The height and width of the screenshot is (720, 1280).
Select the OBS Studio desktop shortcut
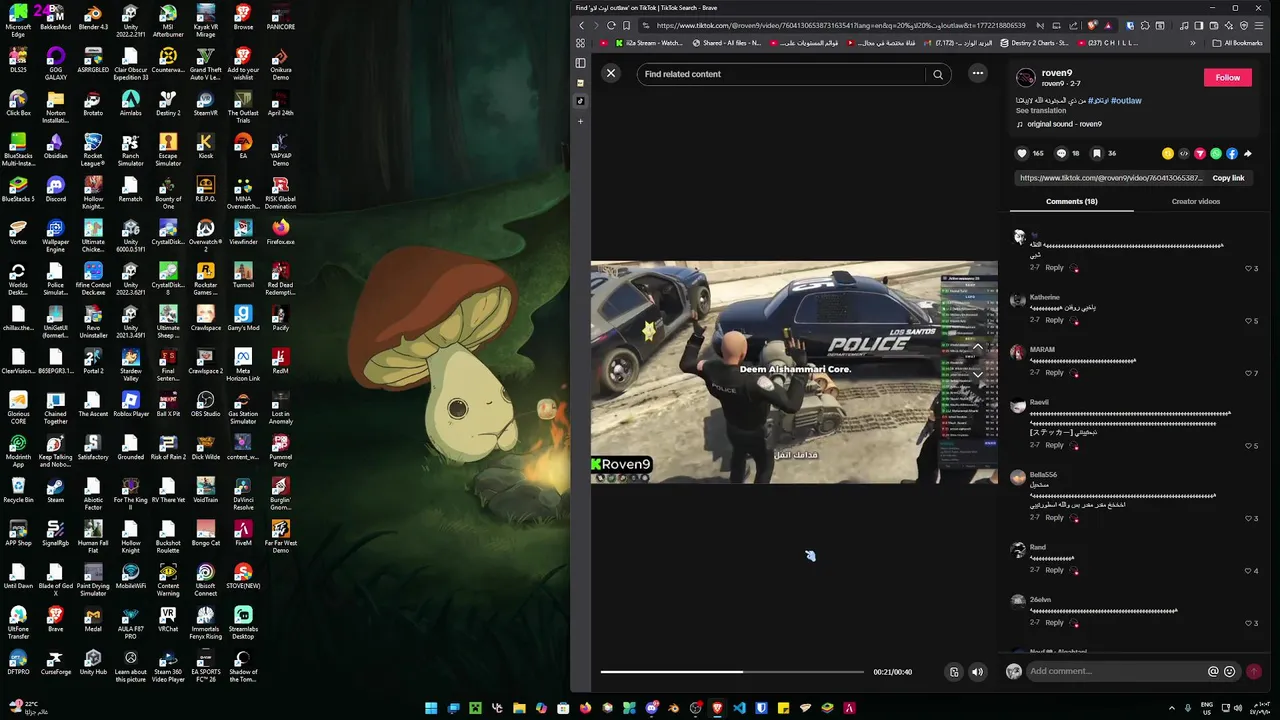click(205, 404)
